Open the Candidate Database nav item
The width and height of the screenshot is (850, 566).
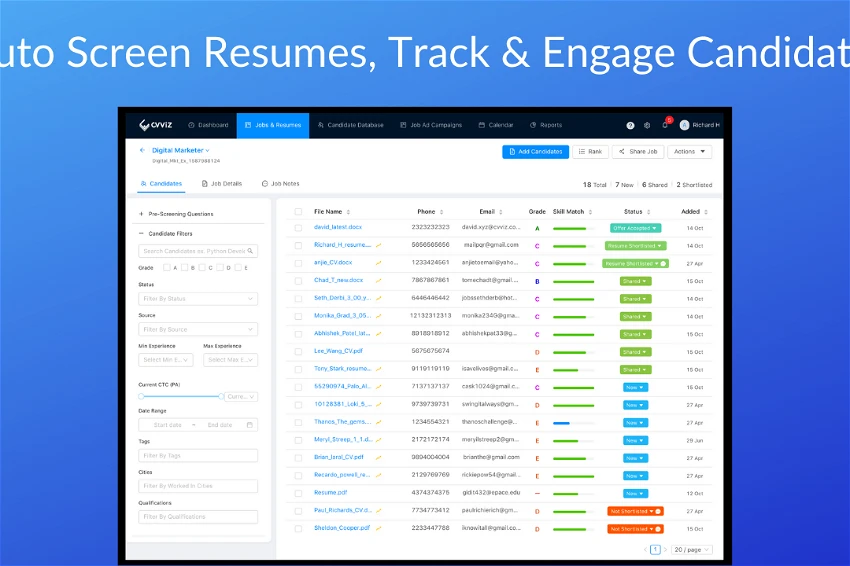pos(351,125)
